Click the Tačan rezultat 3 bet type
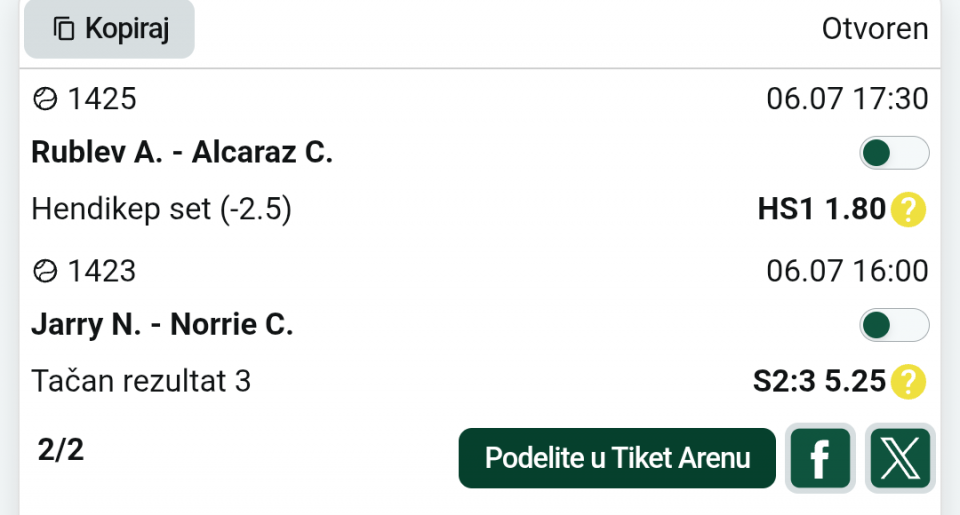The width and height of the screenshot is (960, 515). tap(141, 381)
